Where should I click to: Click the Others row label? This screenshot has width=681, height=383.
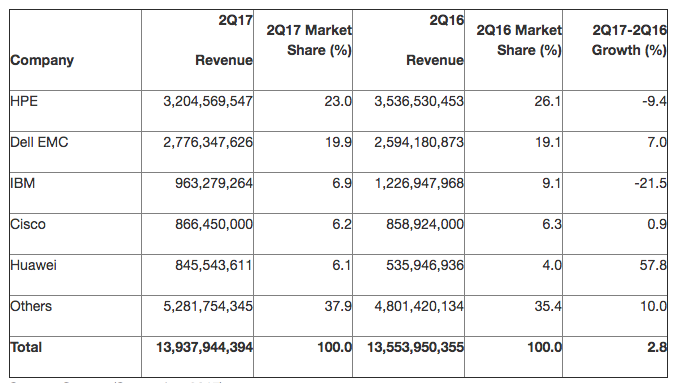[x=31, y=306]
